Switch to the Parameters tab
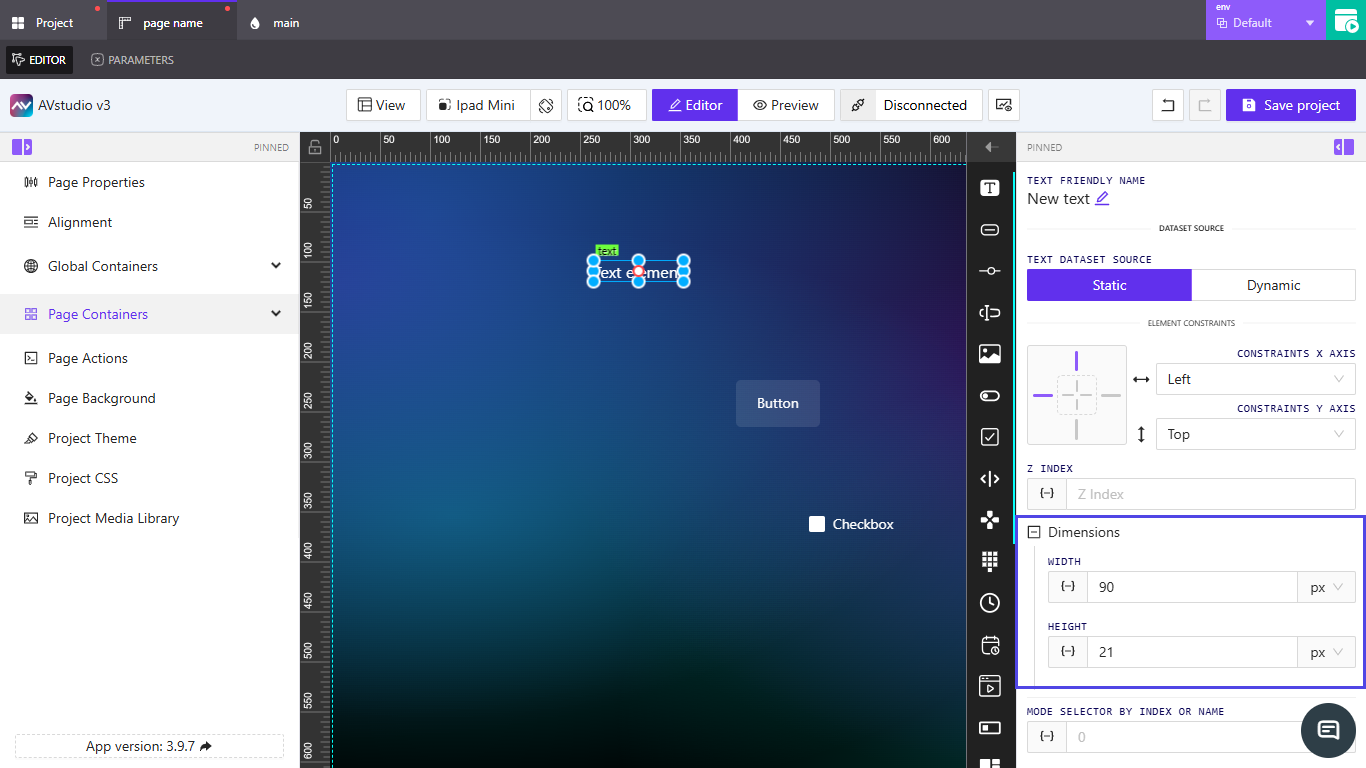1366x768 pixels. (x=132, y=60)
